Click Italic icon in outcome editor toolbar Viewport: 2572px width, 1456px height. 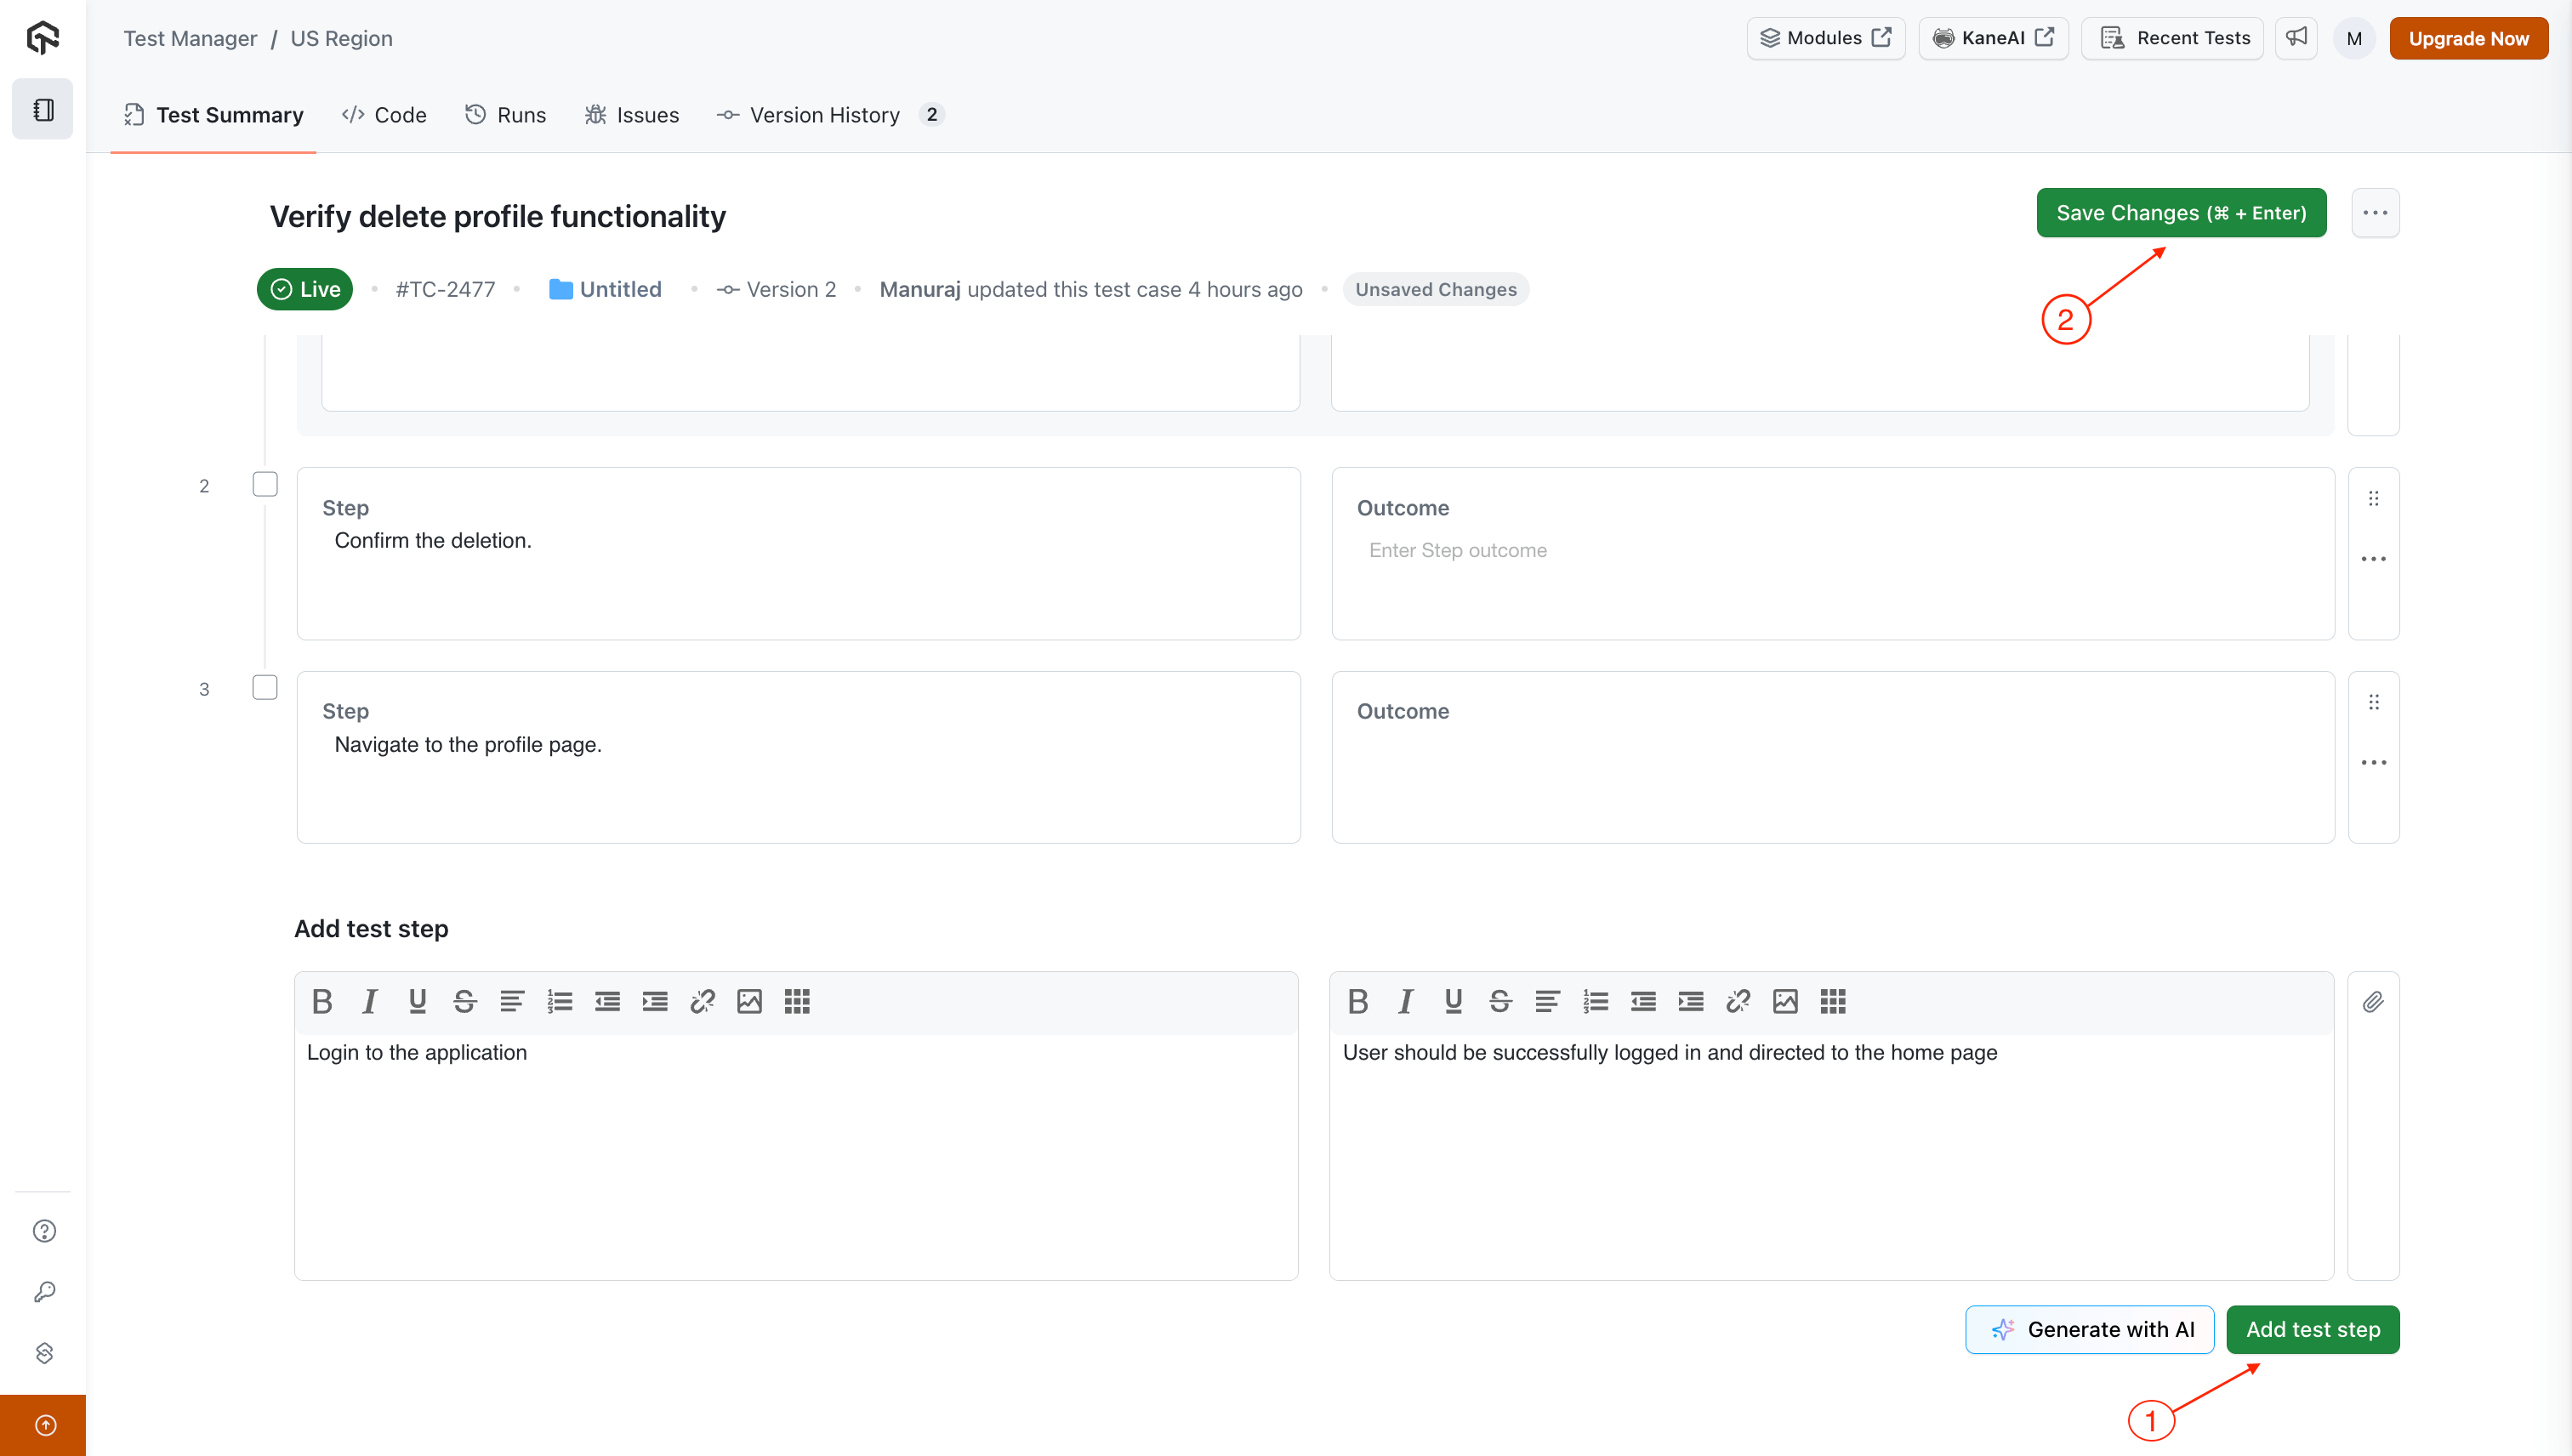click(x=1405, y=1001)
